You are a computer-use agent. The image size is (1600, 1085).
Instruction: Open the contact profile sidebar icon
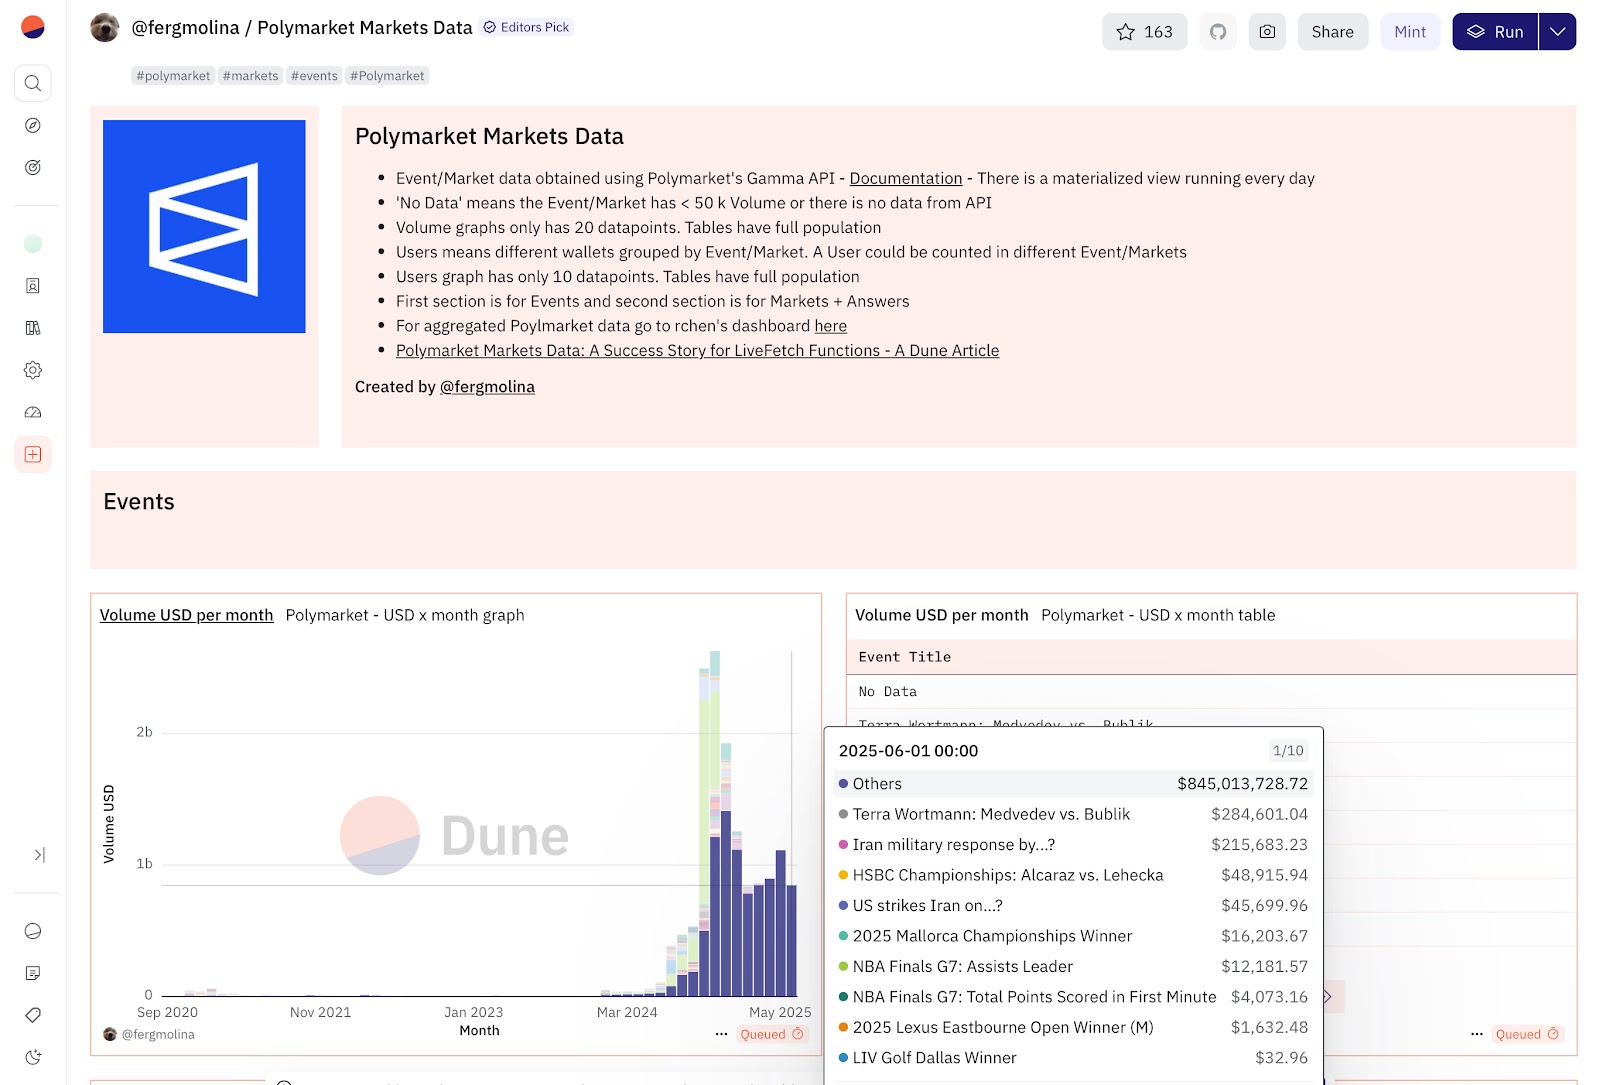pyautogui.click(x=33, y=286)
